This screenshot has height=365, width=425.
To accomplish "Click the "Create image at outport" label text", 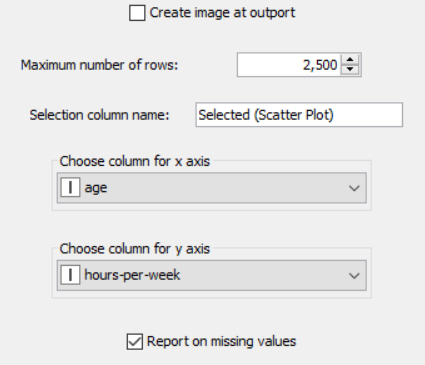I will coord(222,13).
